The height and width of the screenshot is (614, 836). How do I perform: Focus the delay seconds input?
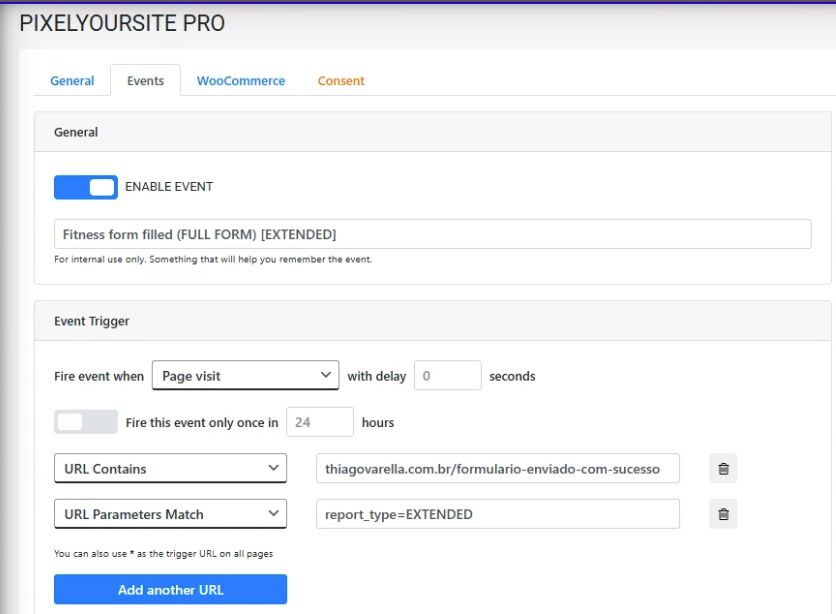click(x=448, y=376)
